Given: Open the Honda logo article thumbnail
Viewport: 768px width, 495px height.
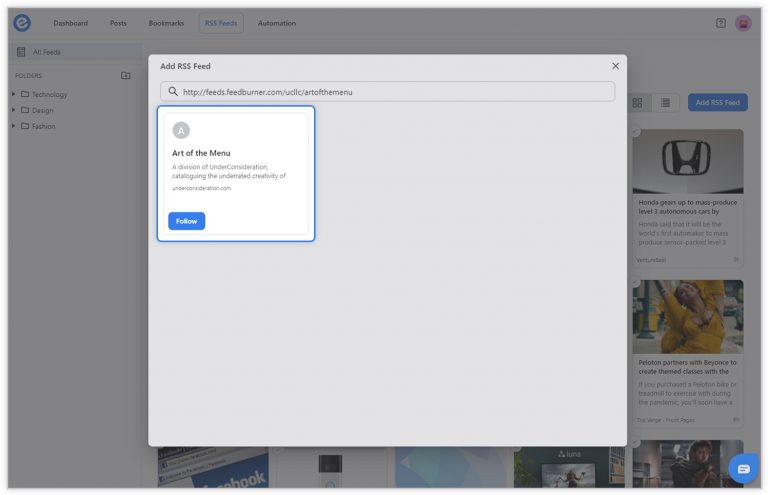Looking at the screenshot, I should point(688,162).
